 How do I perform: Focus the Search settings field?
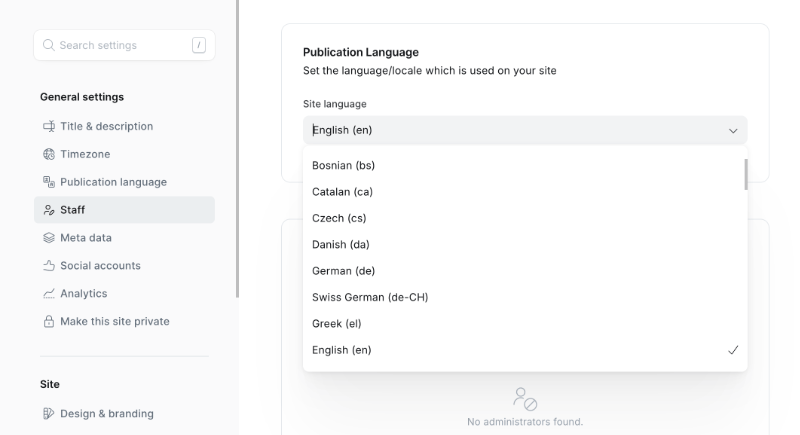(124, 45)
